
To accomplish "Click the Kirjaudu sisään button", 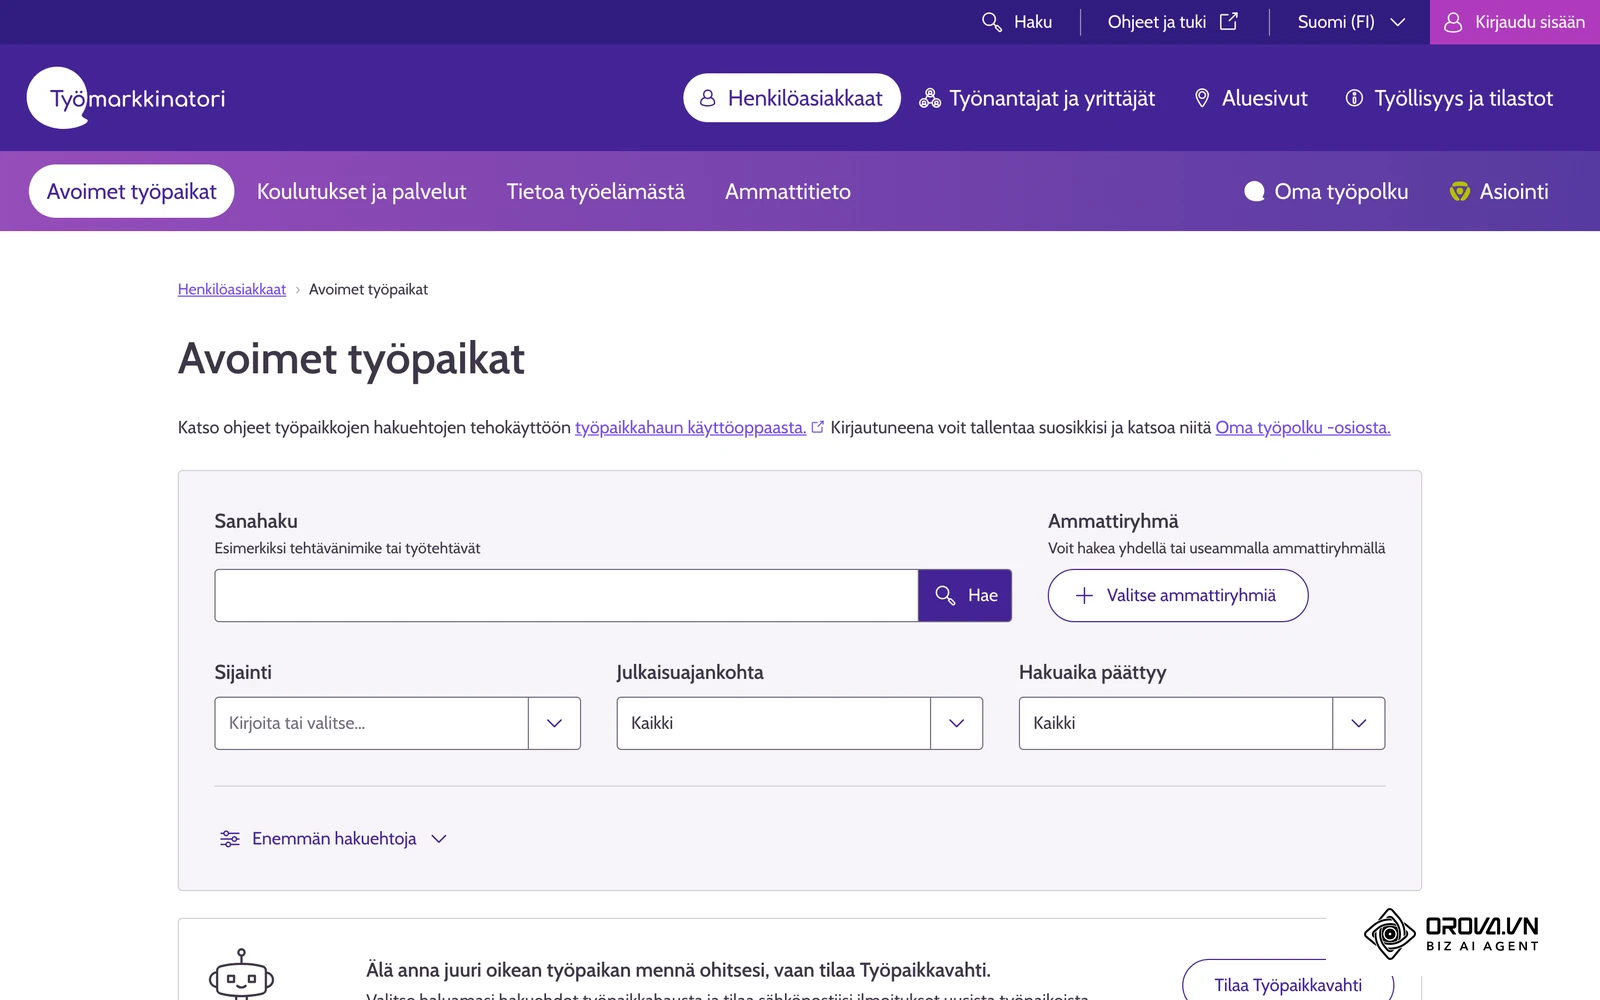I will [1515, 22].
